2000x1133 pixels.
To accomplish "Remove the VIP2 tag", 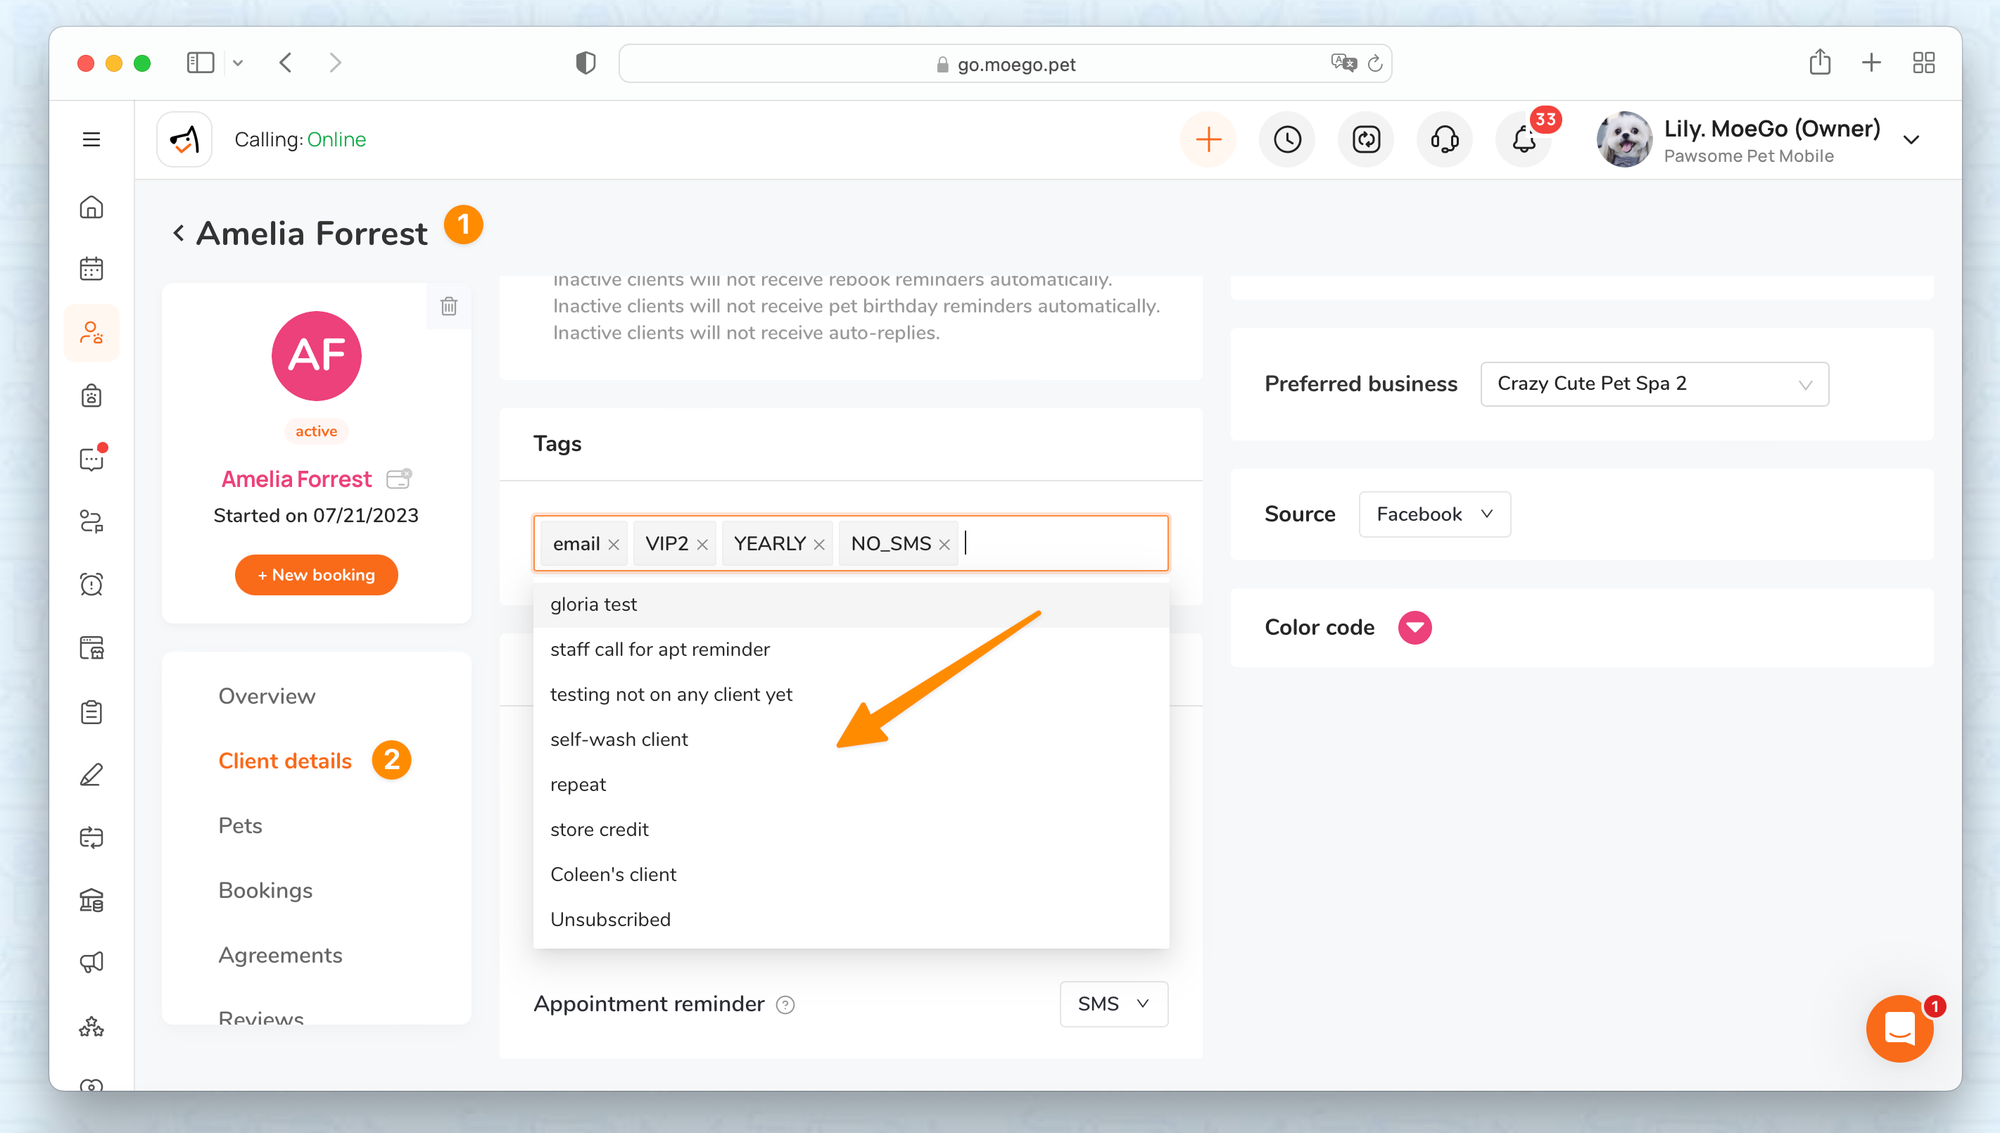I will click(703, 544).
